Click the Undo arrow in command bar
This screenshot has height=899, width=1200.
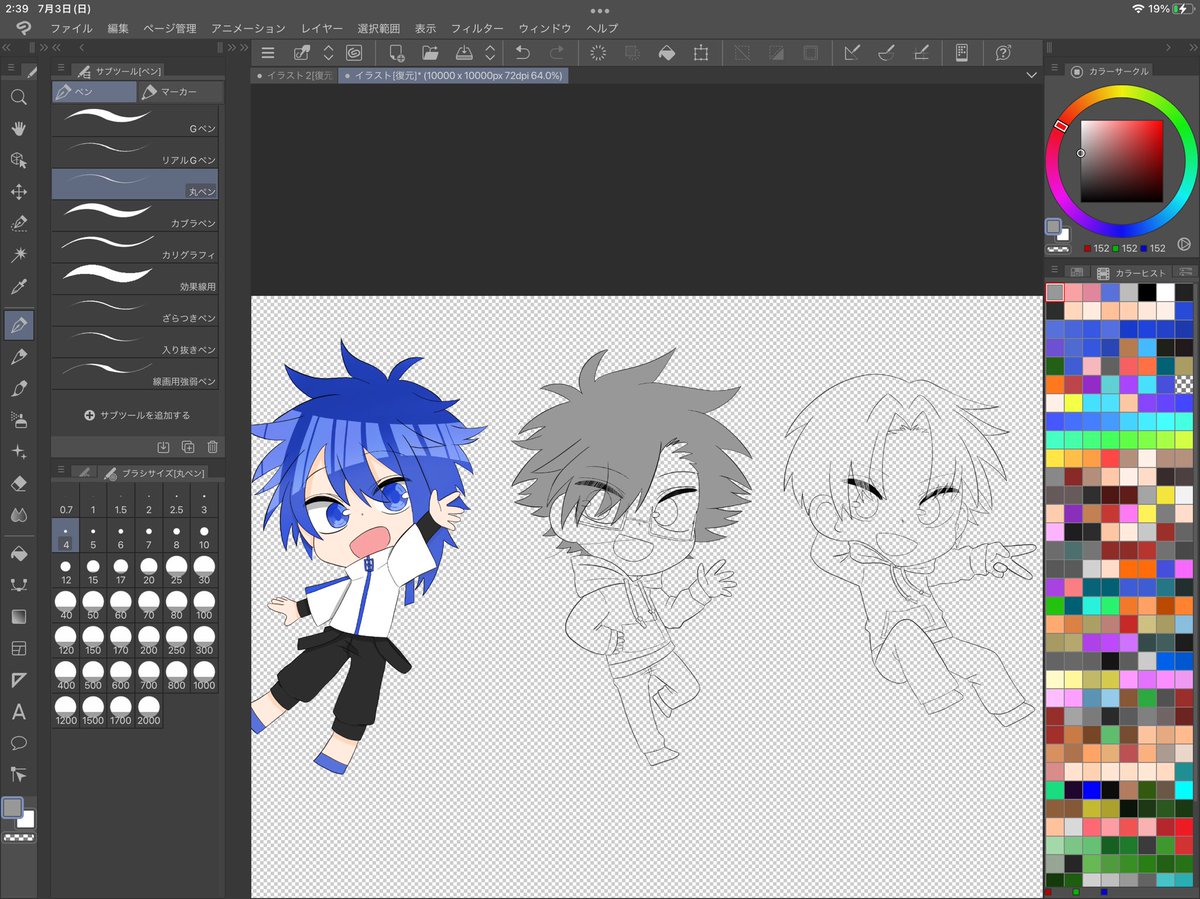click(522, 53)
